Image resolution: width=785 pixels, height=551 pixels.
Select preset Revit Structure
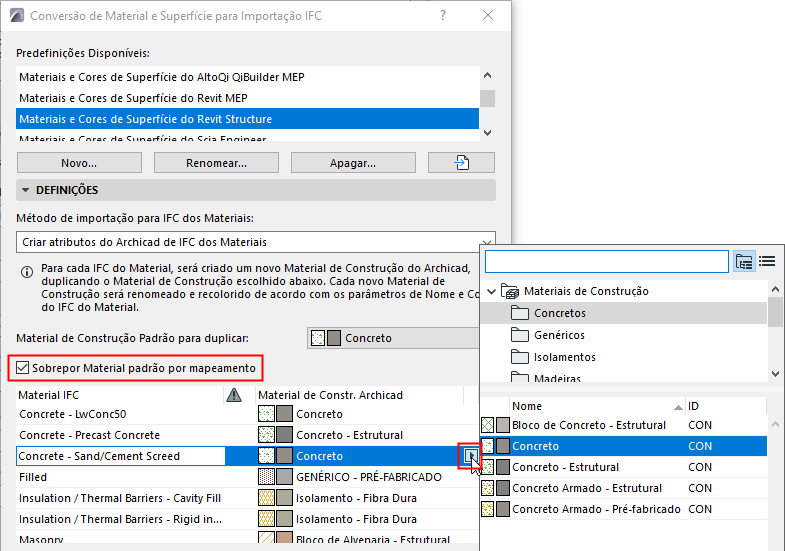247,119
